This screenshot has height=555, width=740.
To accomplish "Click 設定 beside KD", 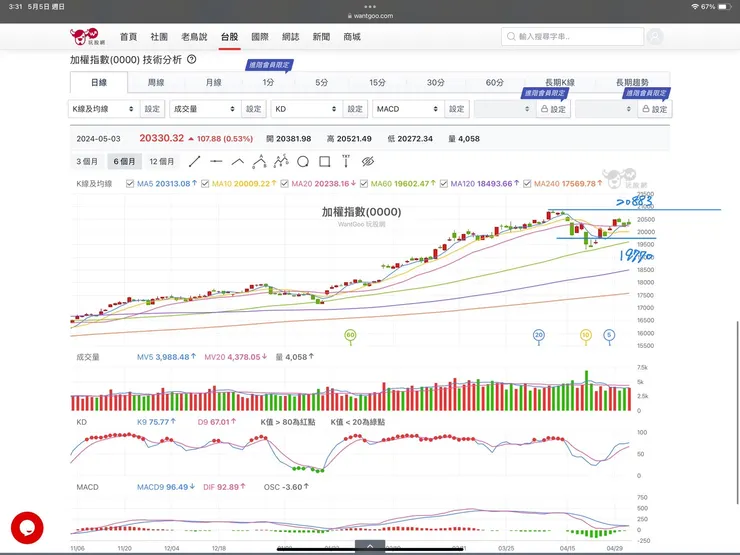I will point(355,109).
